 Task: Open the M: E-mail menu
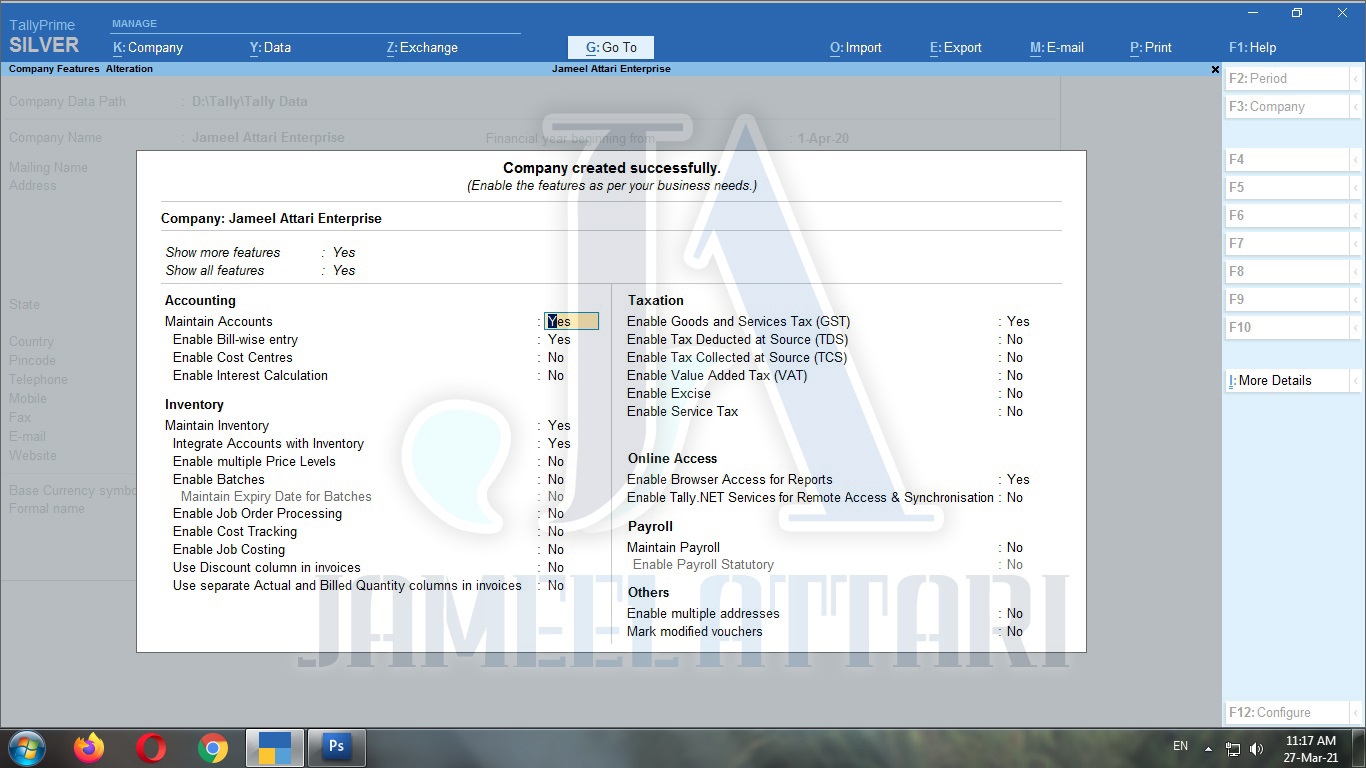click(x=1057, y=47)
